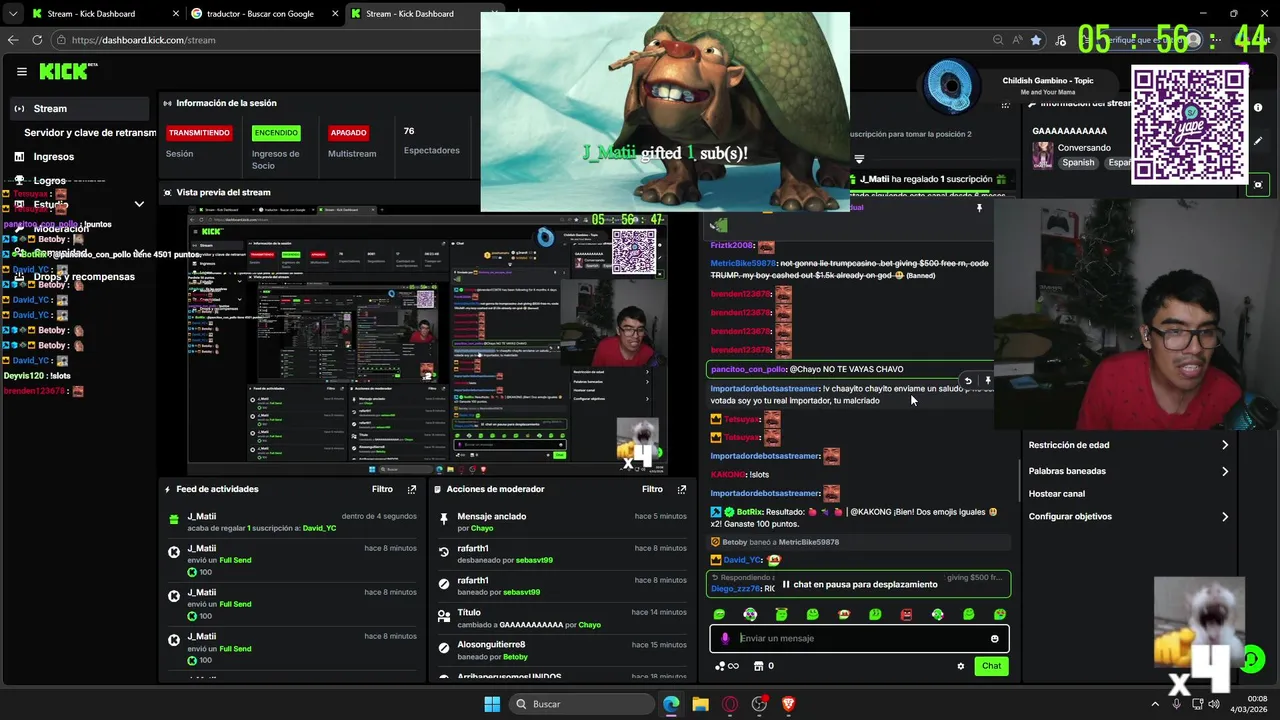Open Microsoft Edge from the taskbar
The height and width of the screenshot is (720, 1280).
point(671,704)
